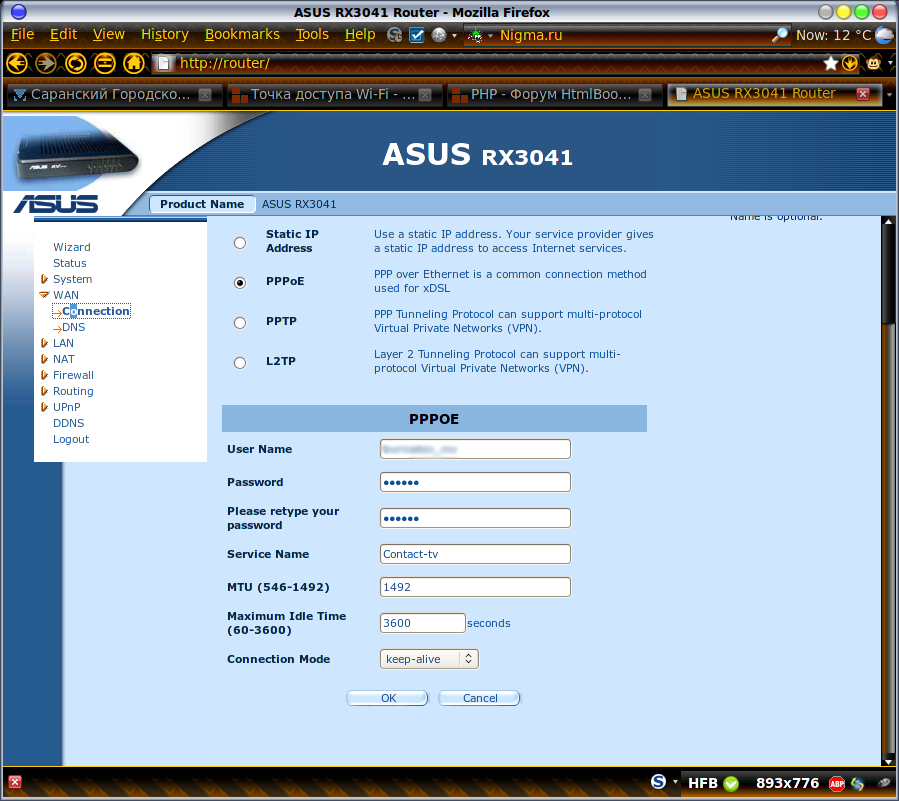Choose the PPTP connection radio button
This screenshot has height=801, width=899.
(240, 323)
